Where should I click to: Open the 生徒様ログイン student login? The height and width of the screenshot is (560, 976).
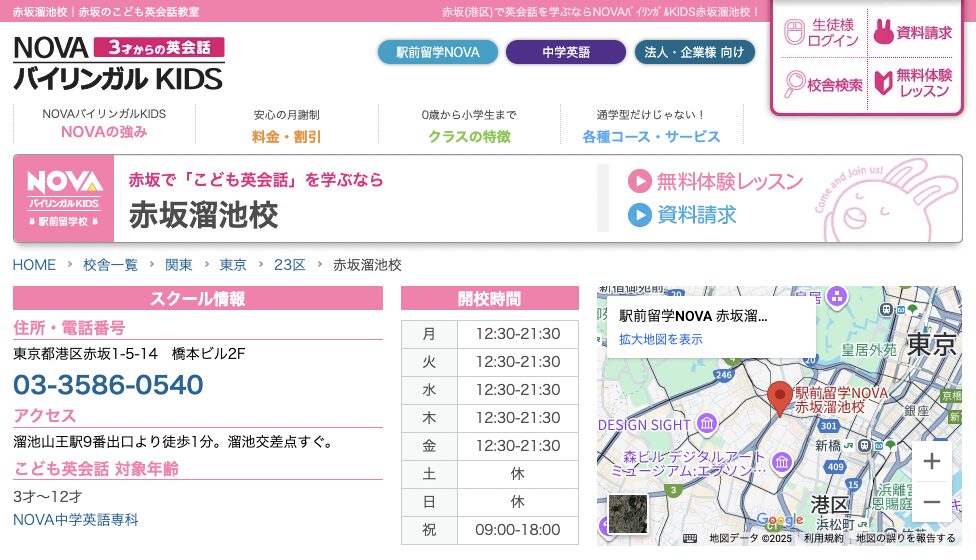(x=822, y=32)
